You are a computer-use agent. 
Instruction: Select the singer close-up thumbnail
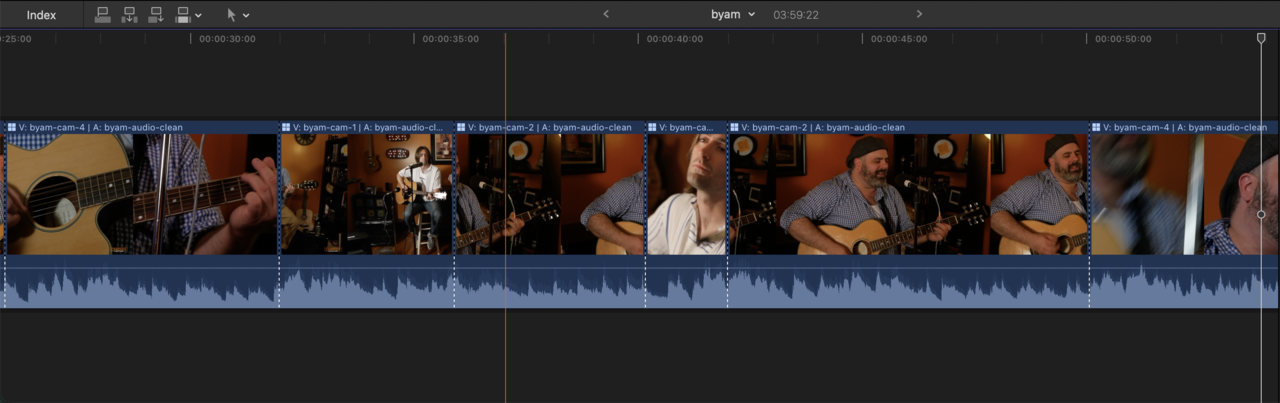687,194
